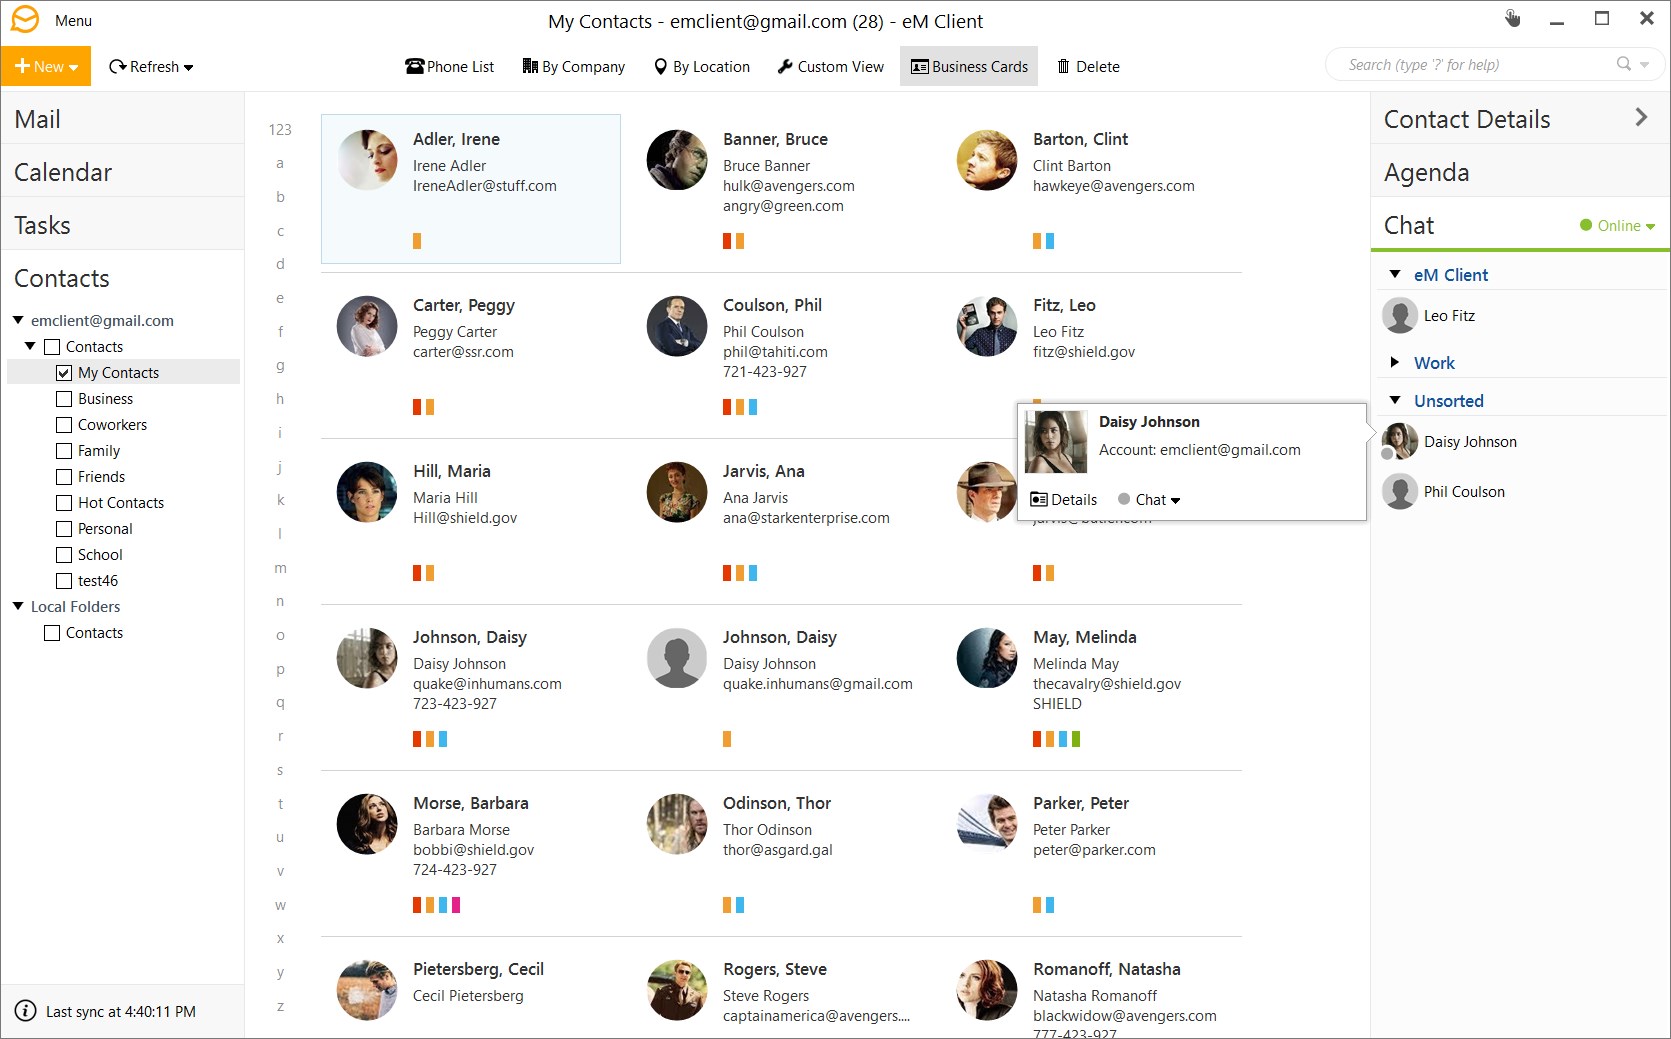
Task: Click the sync info status icon
Action: point(26,1011)
